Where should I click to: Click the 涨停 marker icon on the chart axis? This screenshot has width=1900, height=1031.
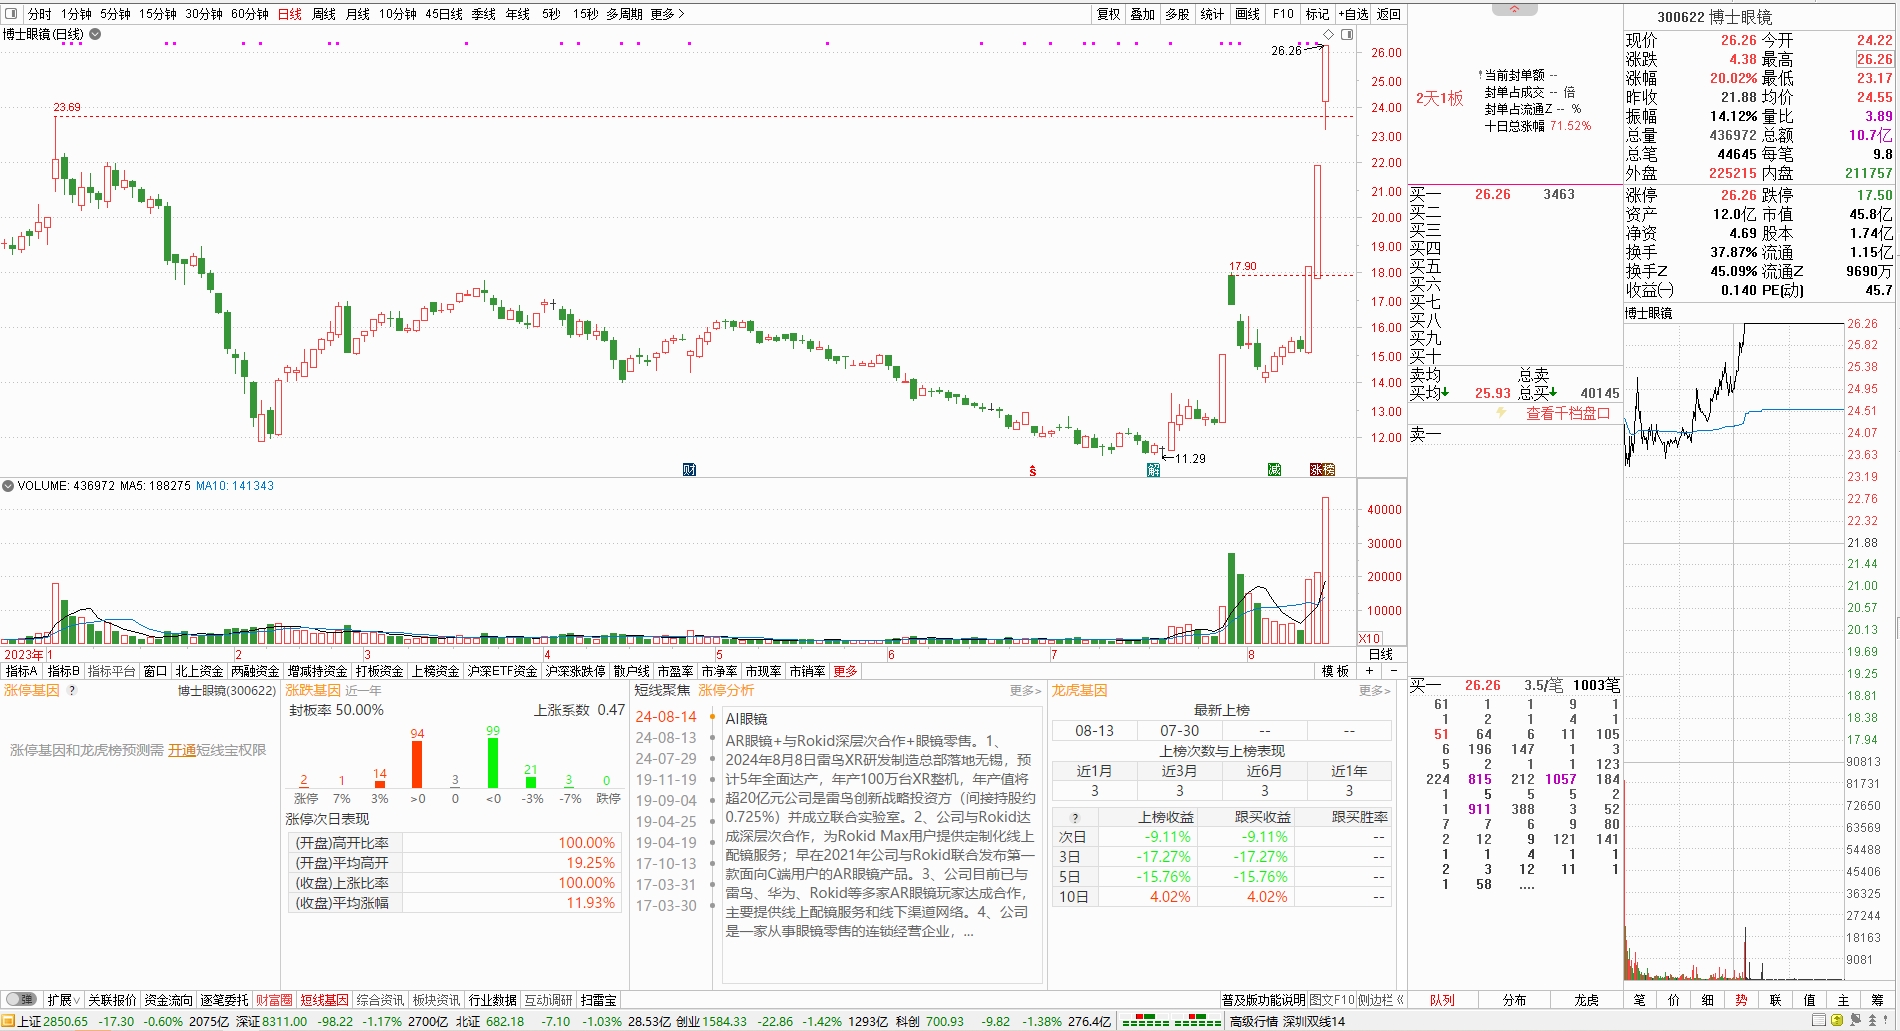click(x=1322, y=469)
